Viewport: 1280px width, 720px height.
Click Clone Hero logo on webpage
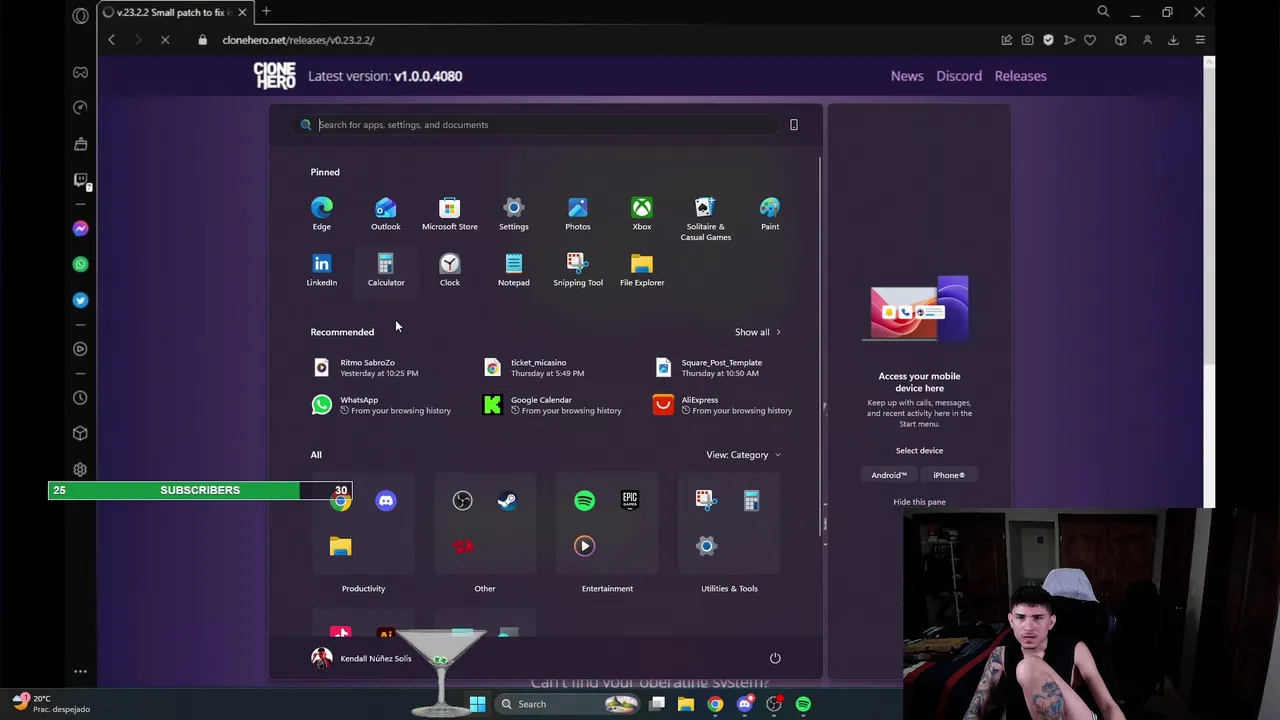pyautogui.click(x=274, y=76)
